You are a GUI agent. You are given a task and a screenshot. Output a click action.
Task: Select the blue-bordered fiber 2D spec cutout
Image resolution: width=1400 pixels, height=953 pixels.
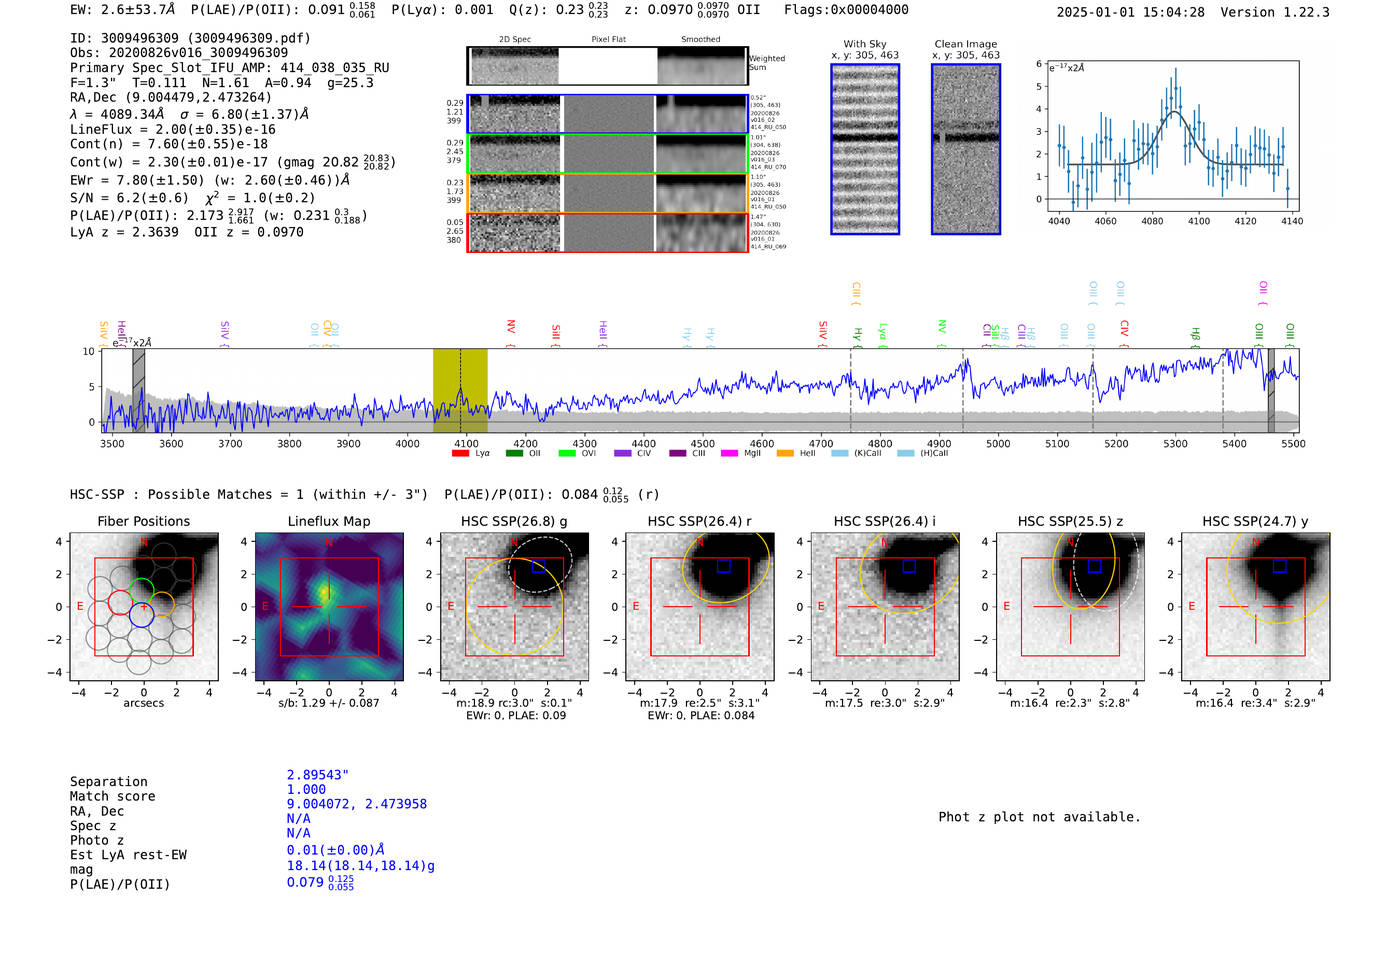click(514, 114)
